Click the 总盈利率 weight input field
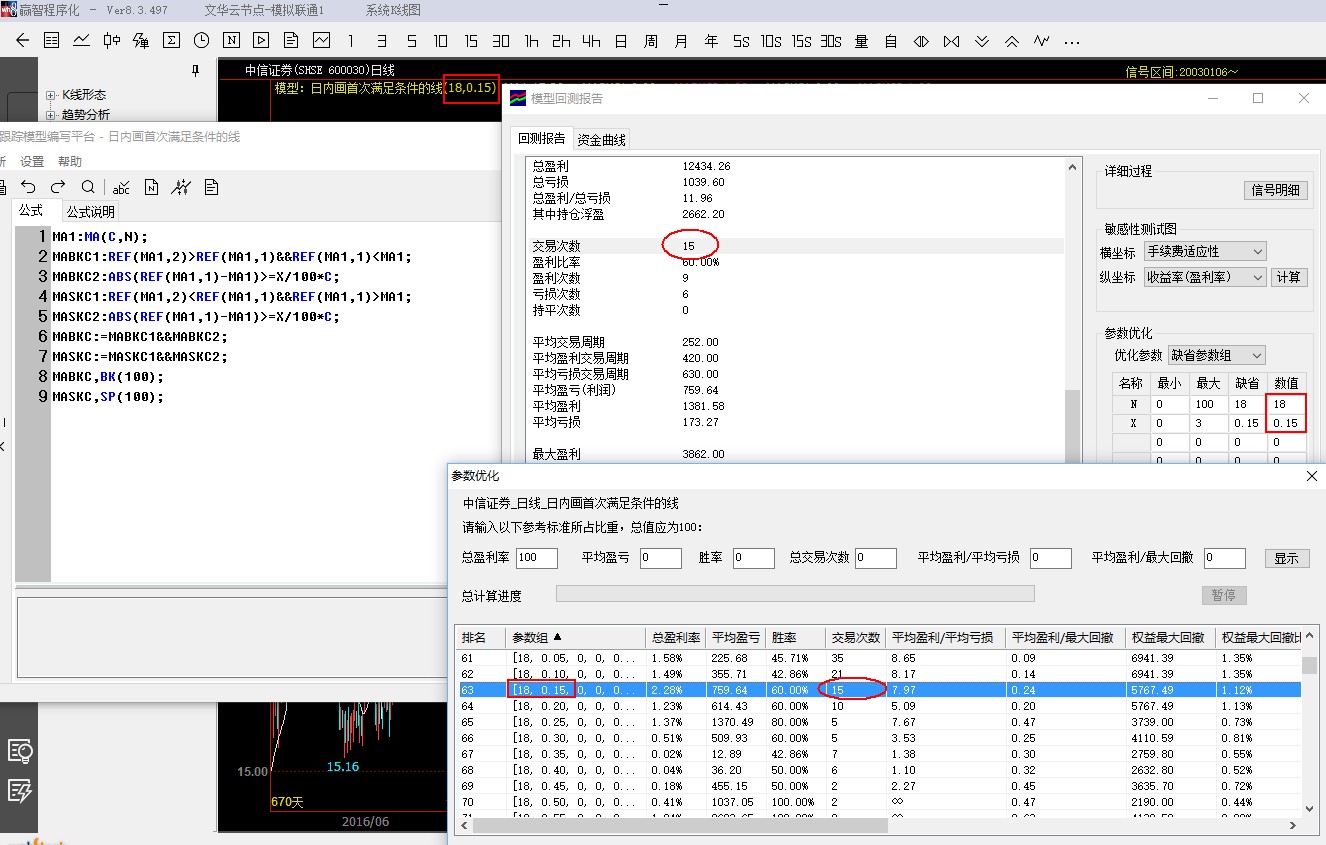This screenshot has width=1326, height=845. point(536,558)
